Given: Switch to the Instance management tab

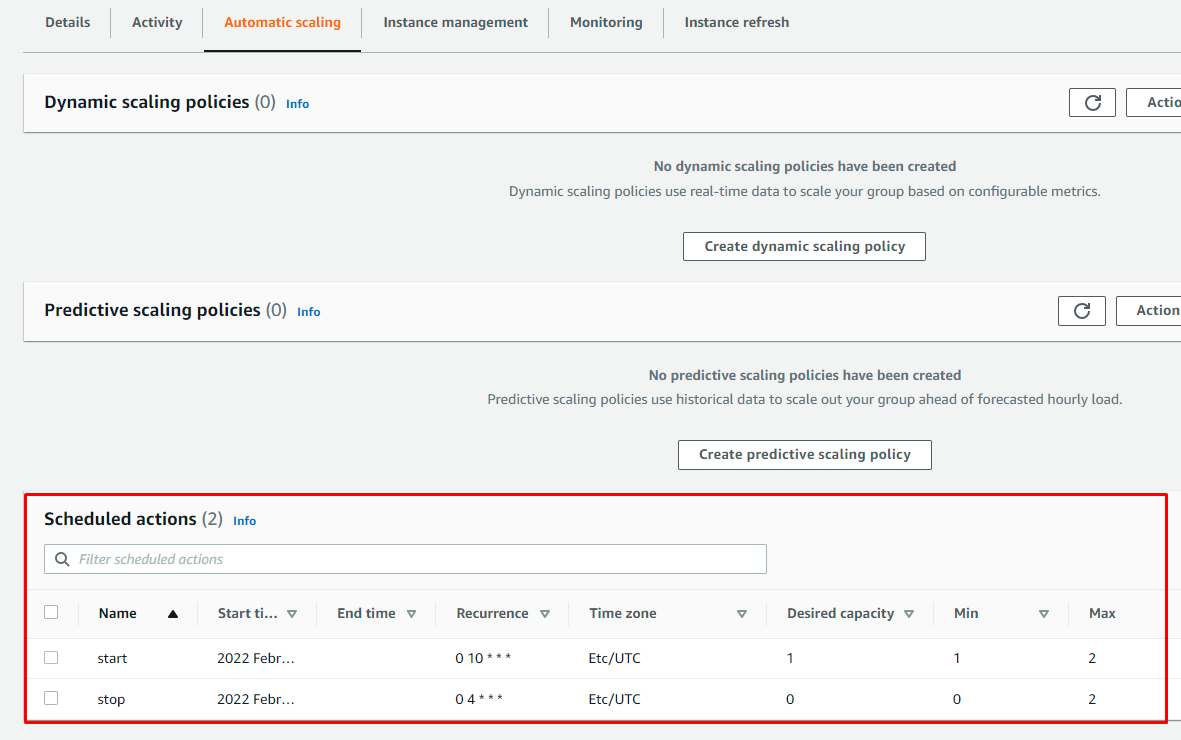Looking at the screenshot, I should click(x=455, y=23).
